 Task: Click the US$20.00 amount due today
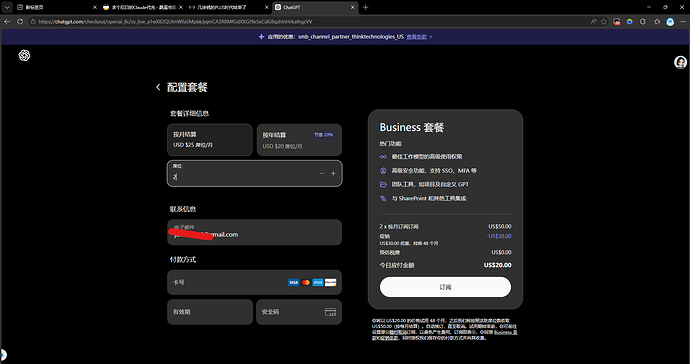498,265
